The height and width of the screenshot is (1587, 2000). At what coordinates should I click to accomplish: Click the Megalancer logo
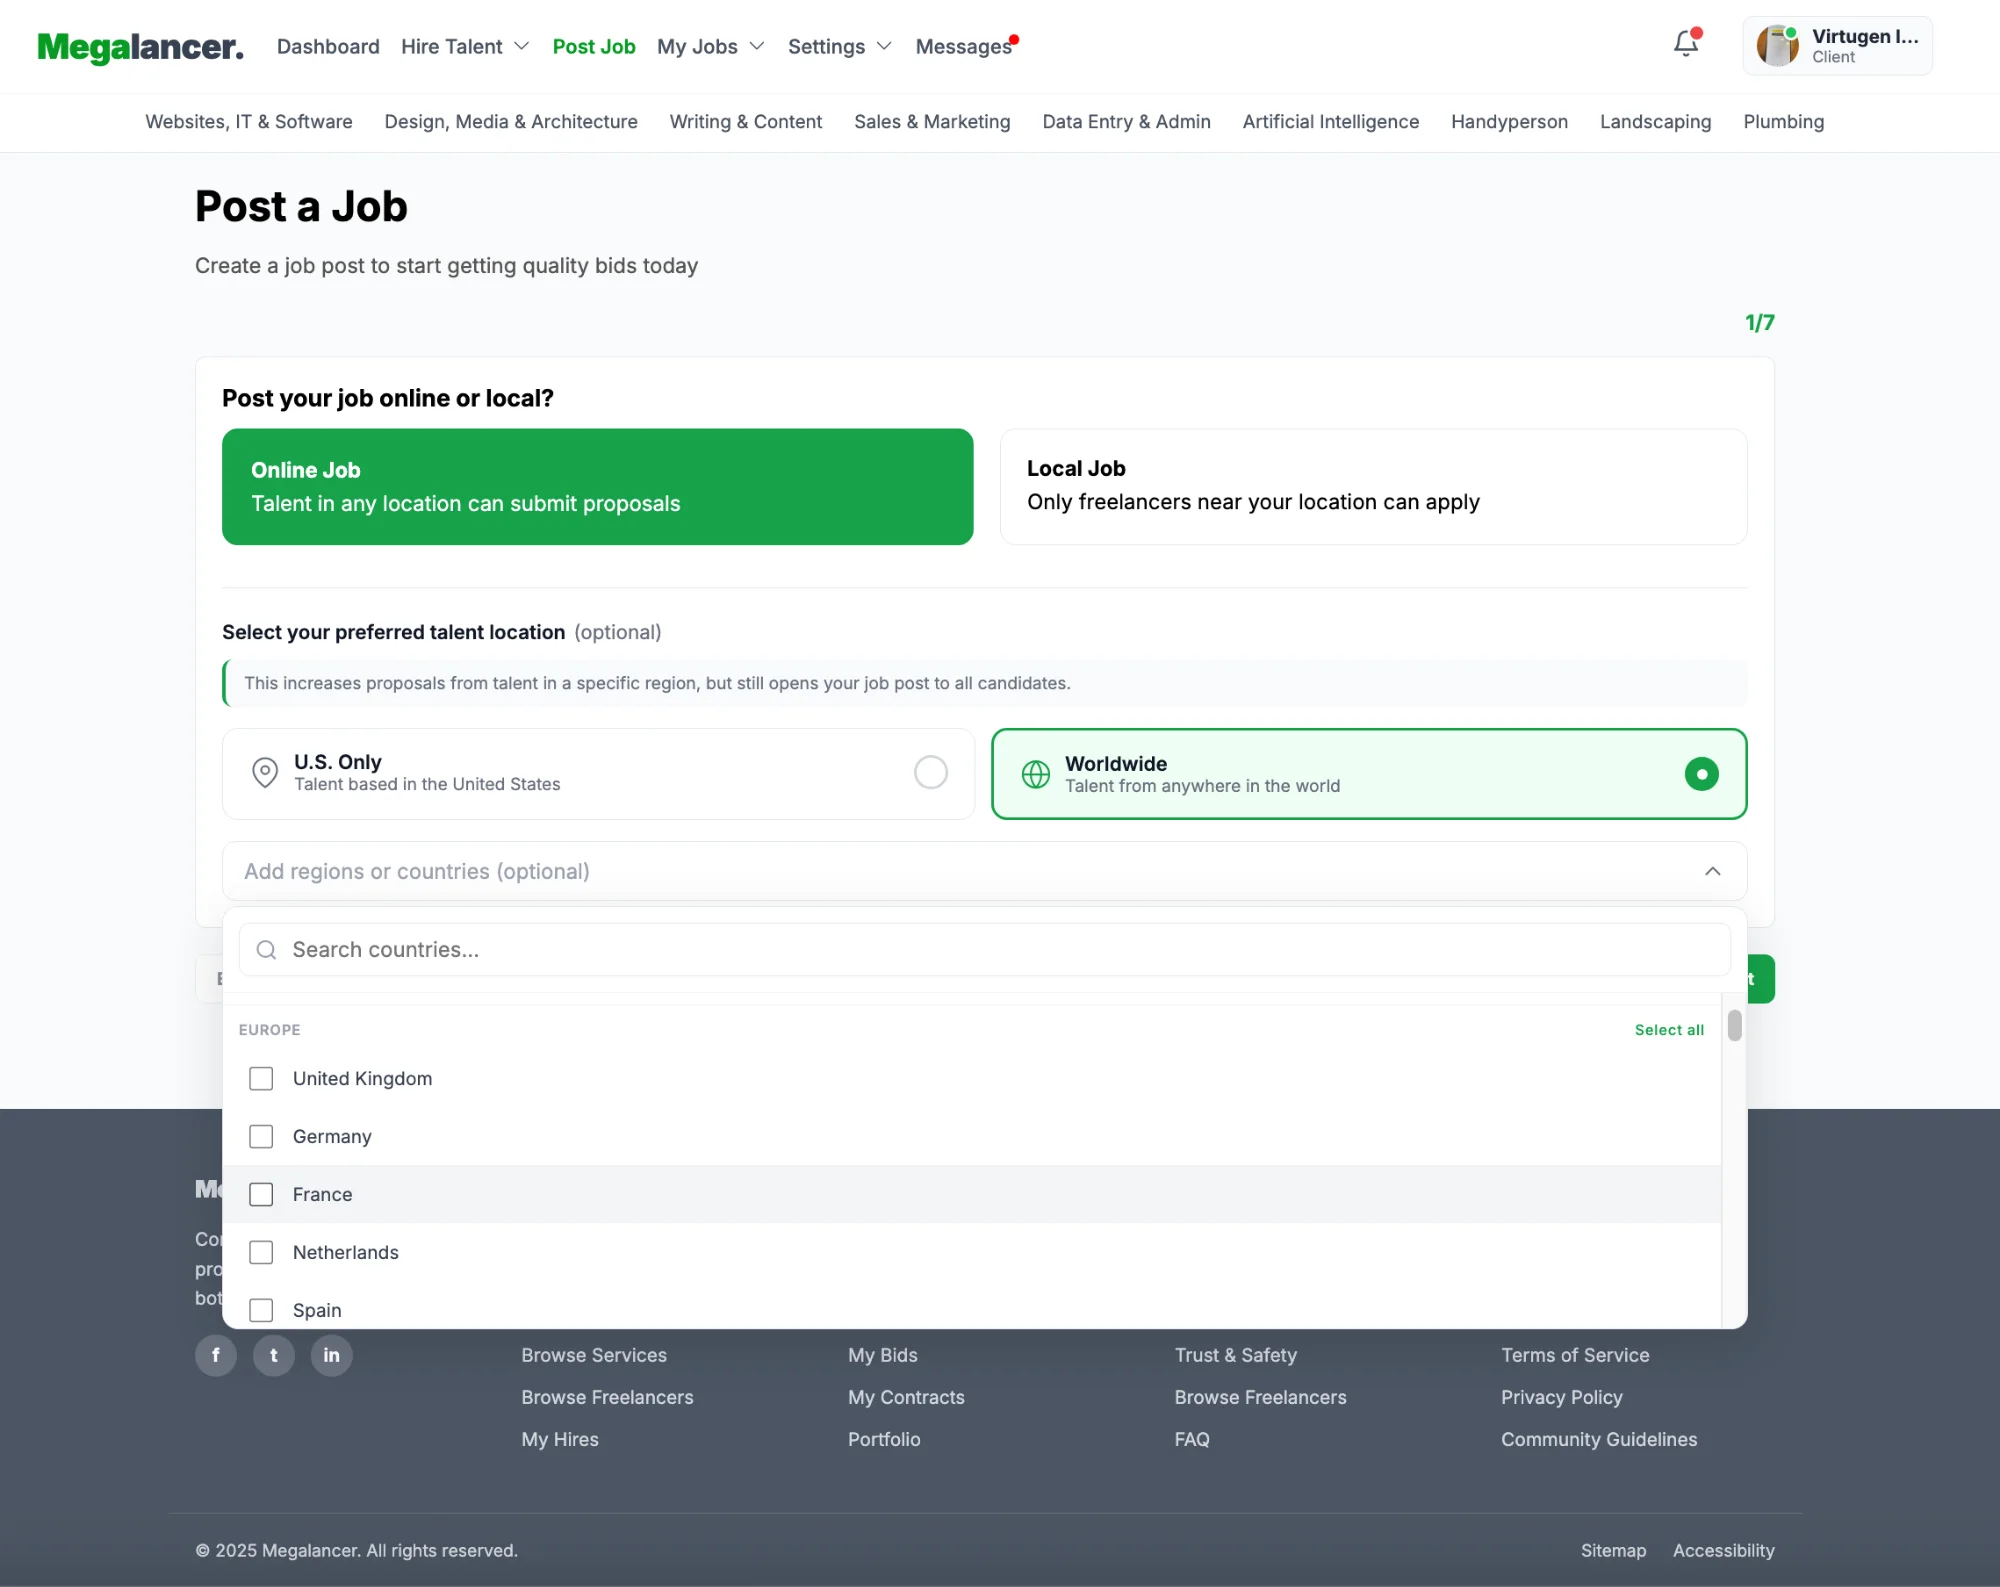click(140, 47)
